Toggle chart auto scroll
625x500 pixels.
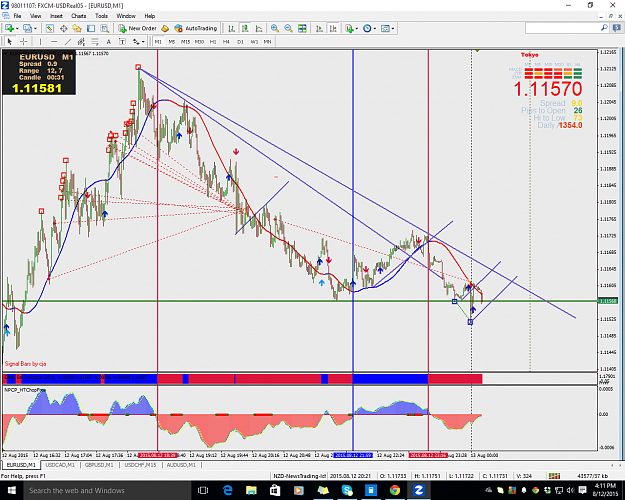click(319, 28)
